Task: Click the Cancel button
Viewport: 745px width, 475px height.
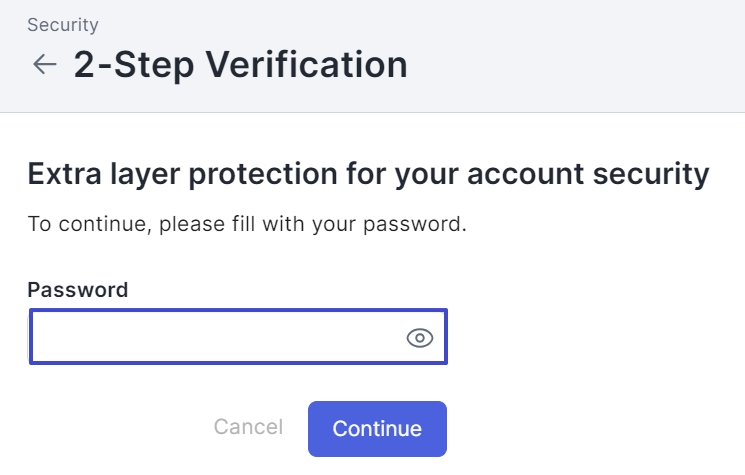Action: click(x=248, y=427)
